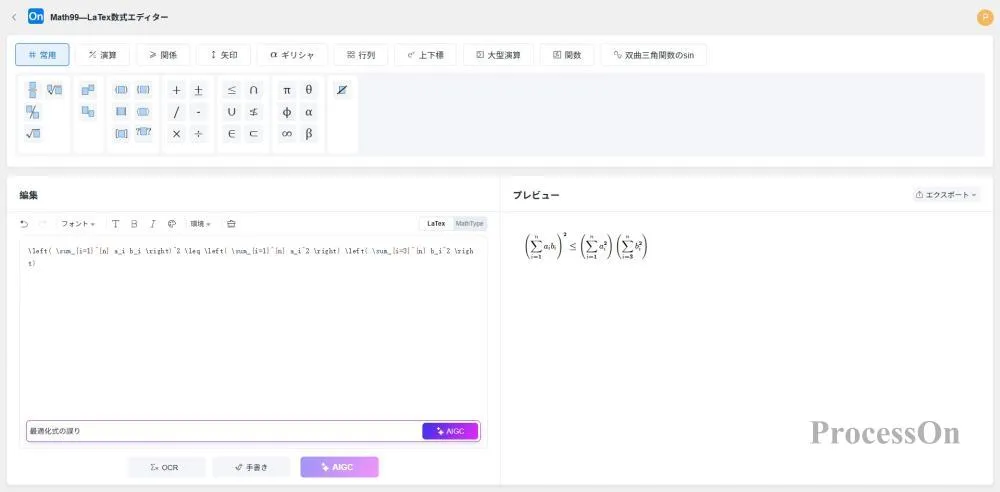
Task: Open the フォント dropdown
Action: (78, 224)
